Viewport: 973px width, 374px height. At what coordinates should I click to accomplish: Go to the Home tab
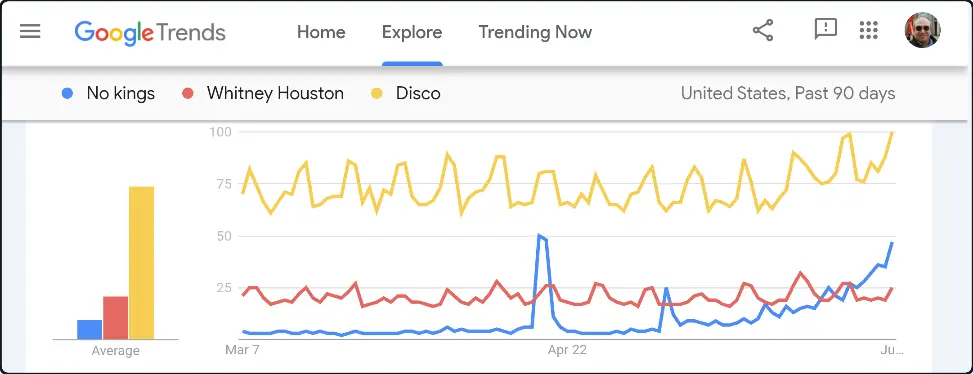(x=321, y=32)
